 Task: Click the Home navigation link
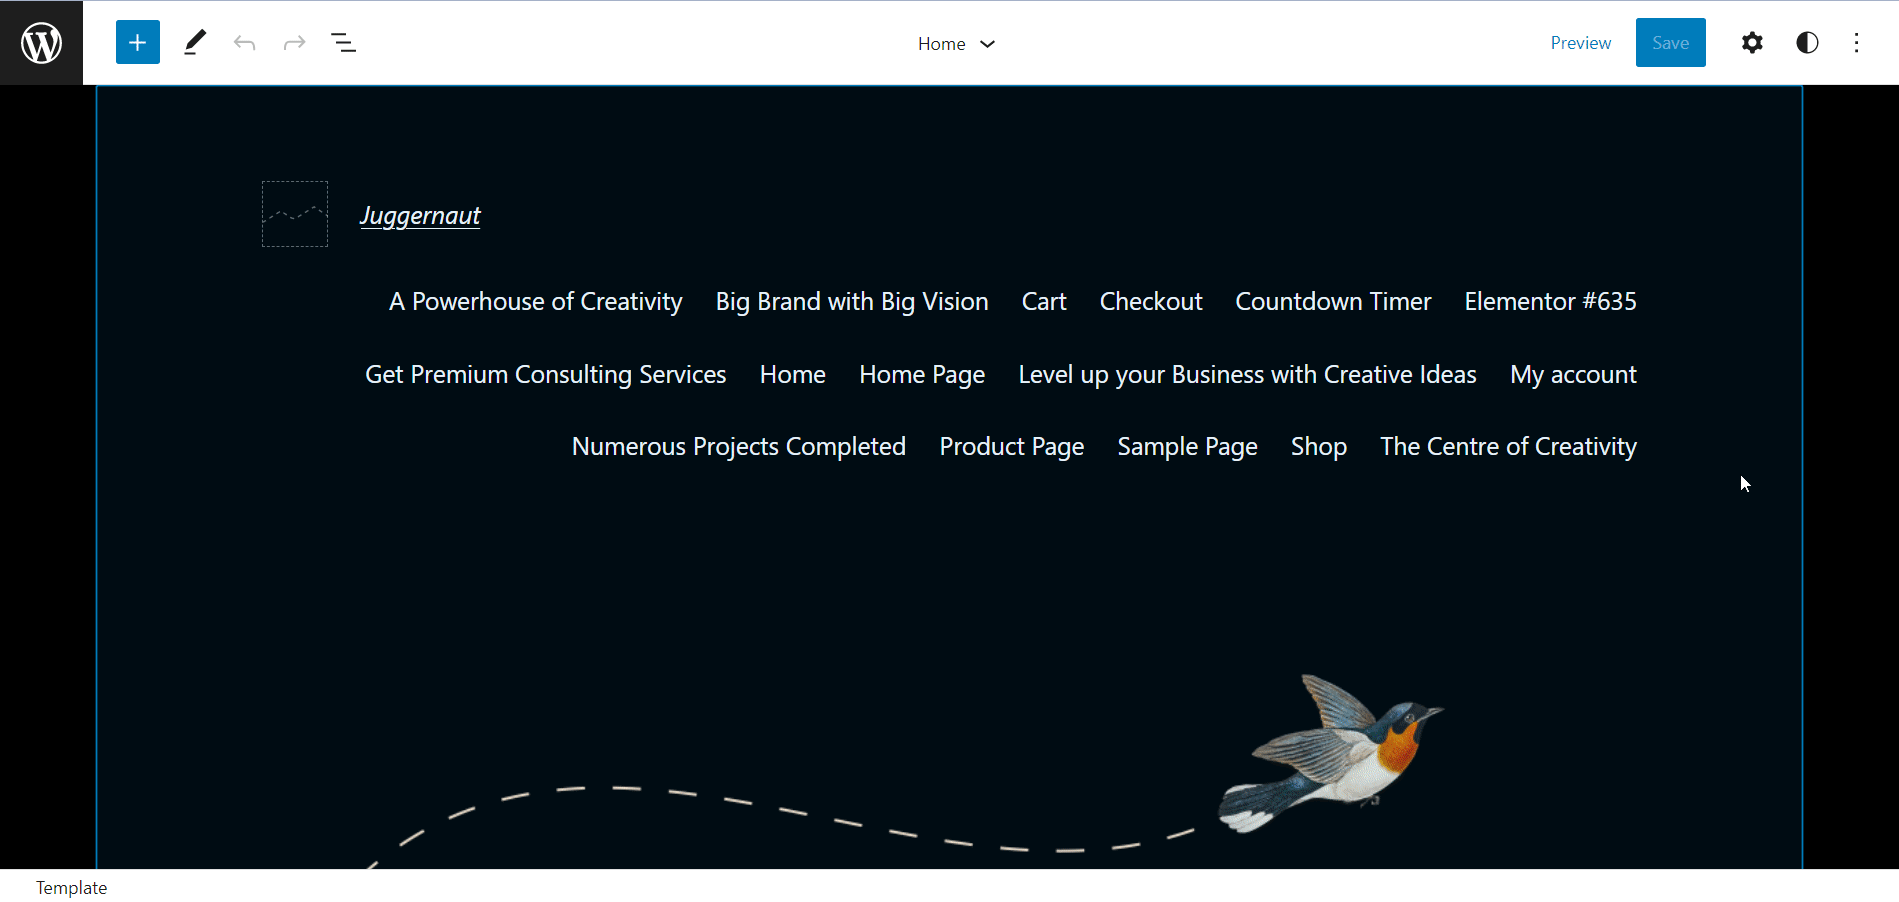point(793,375)
